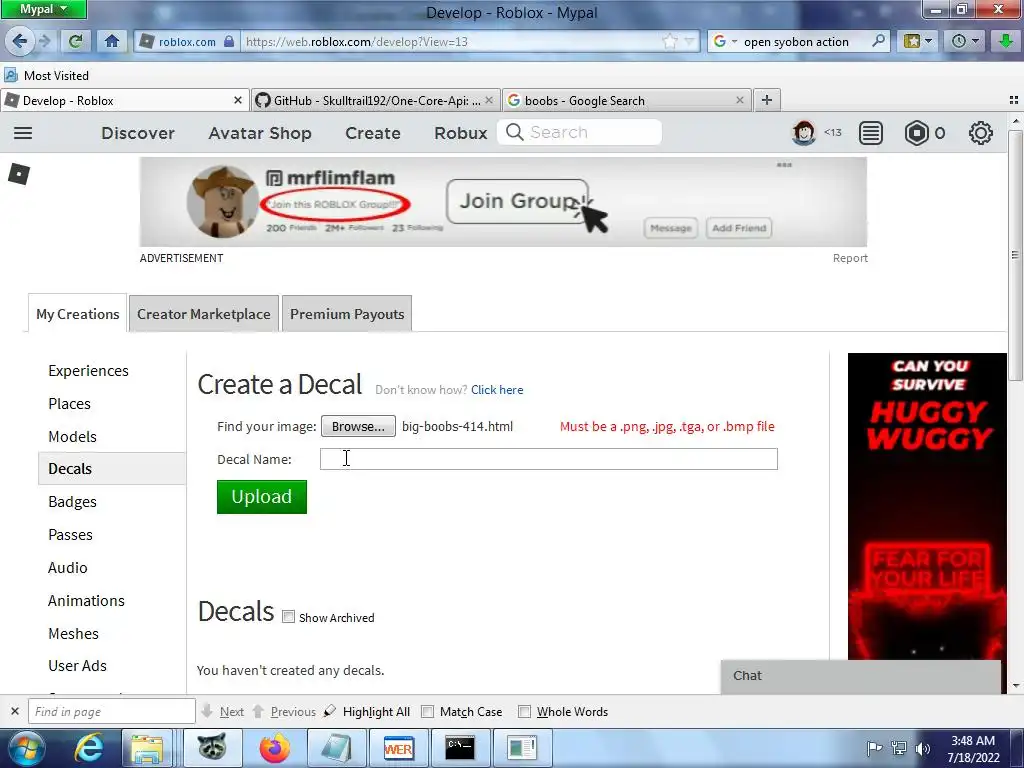Select Badges in the sidebar
The width and height of the screenshot is (1024, 768).
pos(72,501)
